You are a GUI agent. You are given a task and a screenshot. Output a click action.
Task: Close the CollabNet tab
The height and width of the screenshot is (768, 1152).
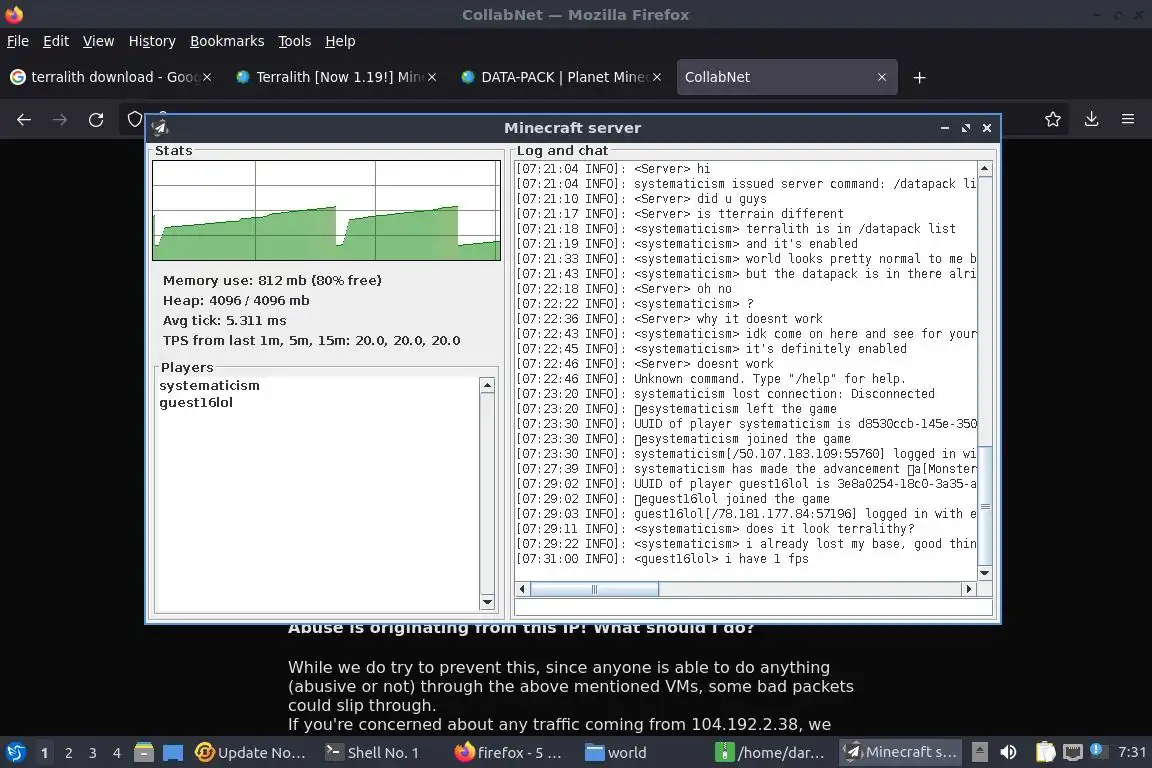(x=882, y=77)
